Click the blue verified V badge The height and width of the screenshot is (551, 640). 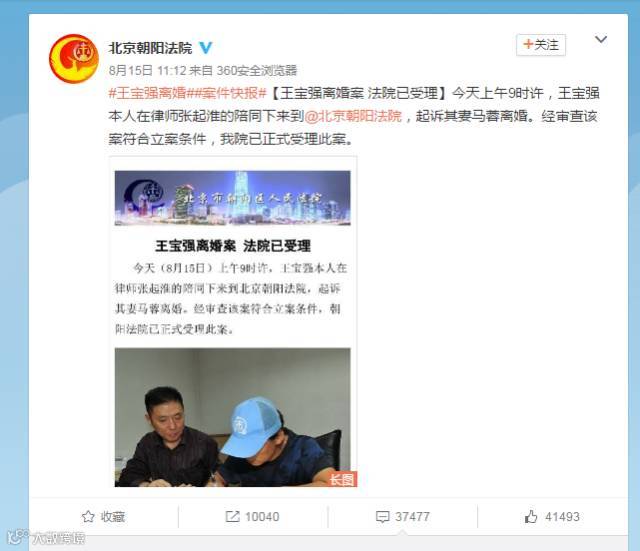205,48
